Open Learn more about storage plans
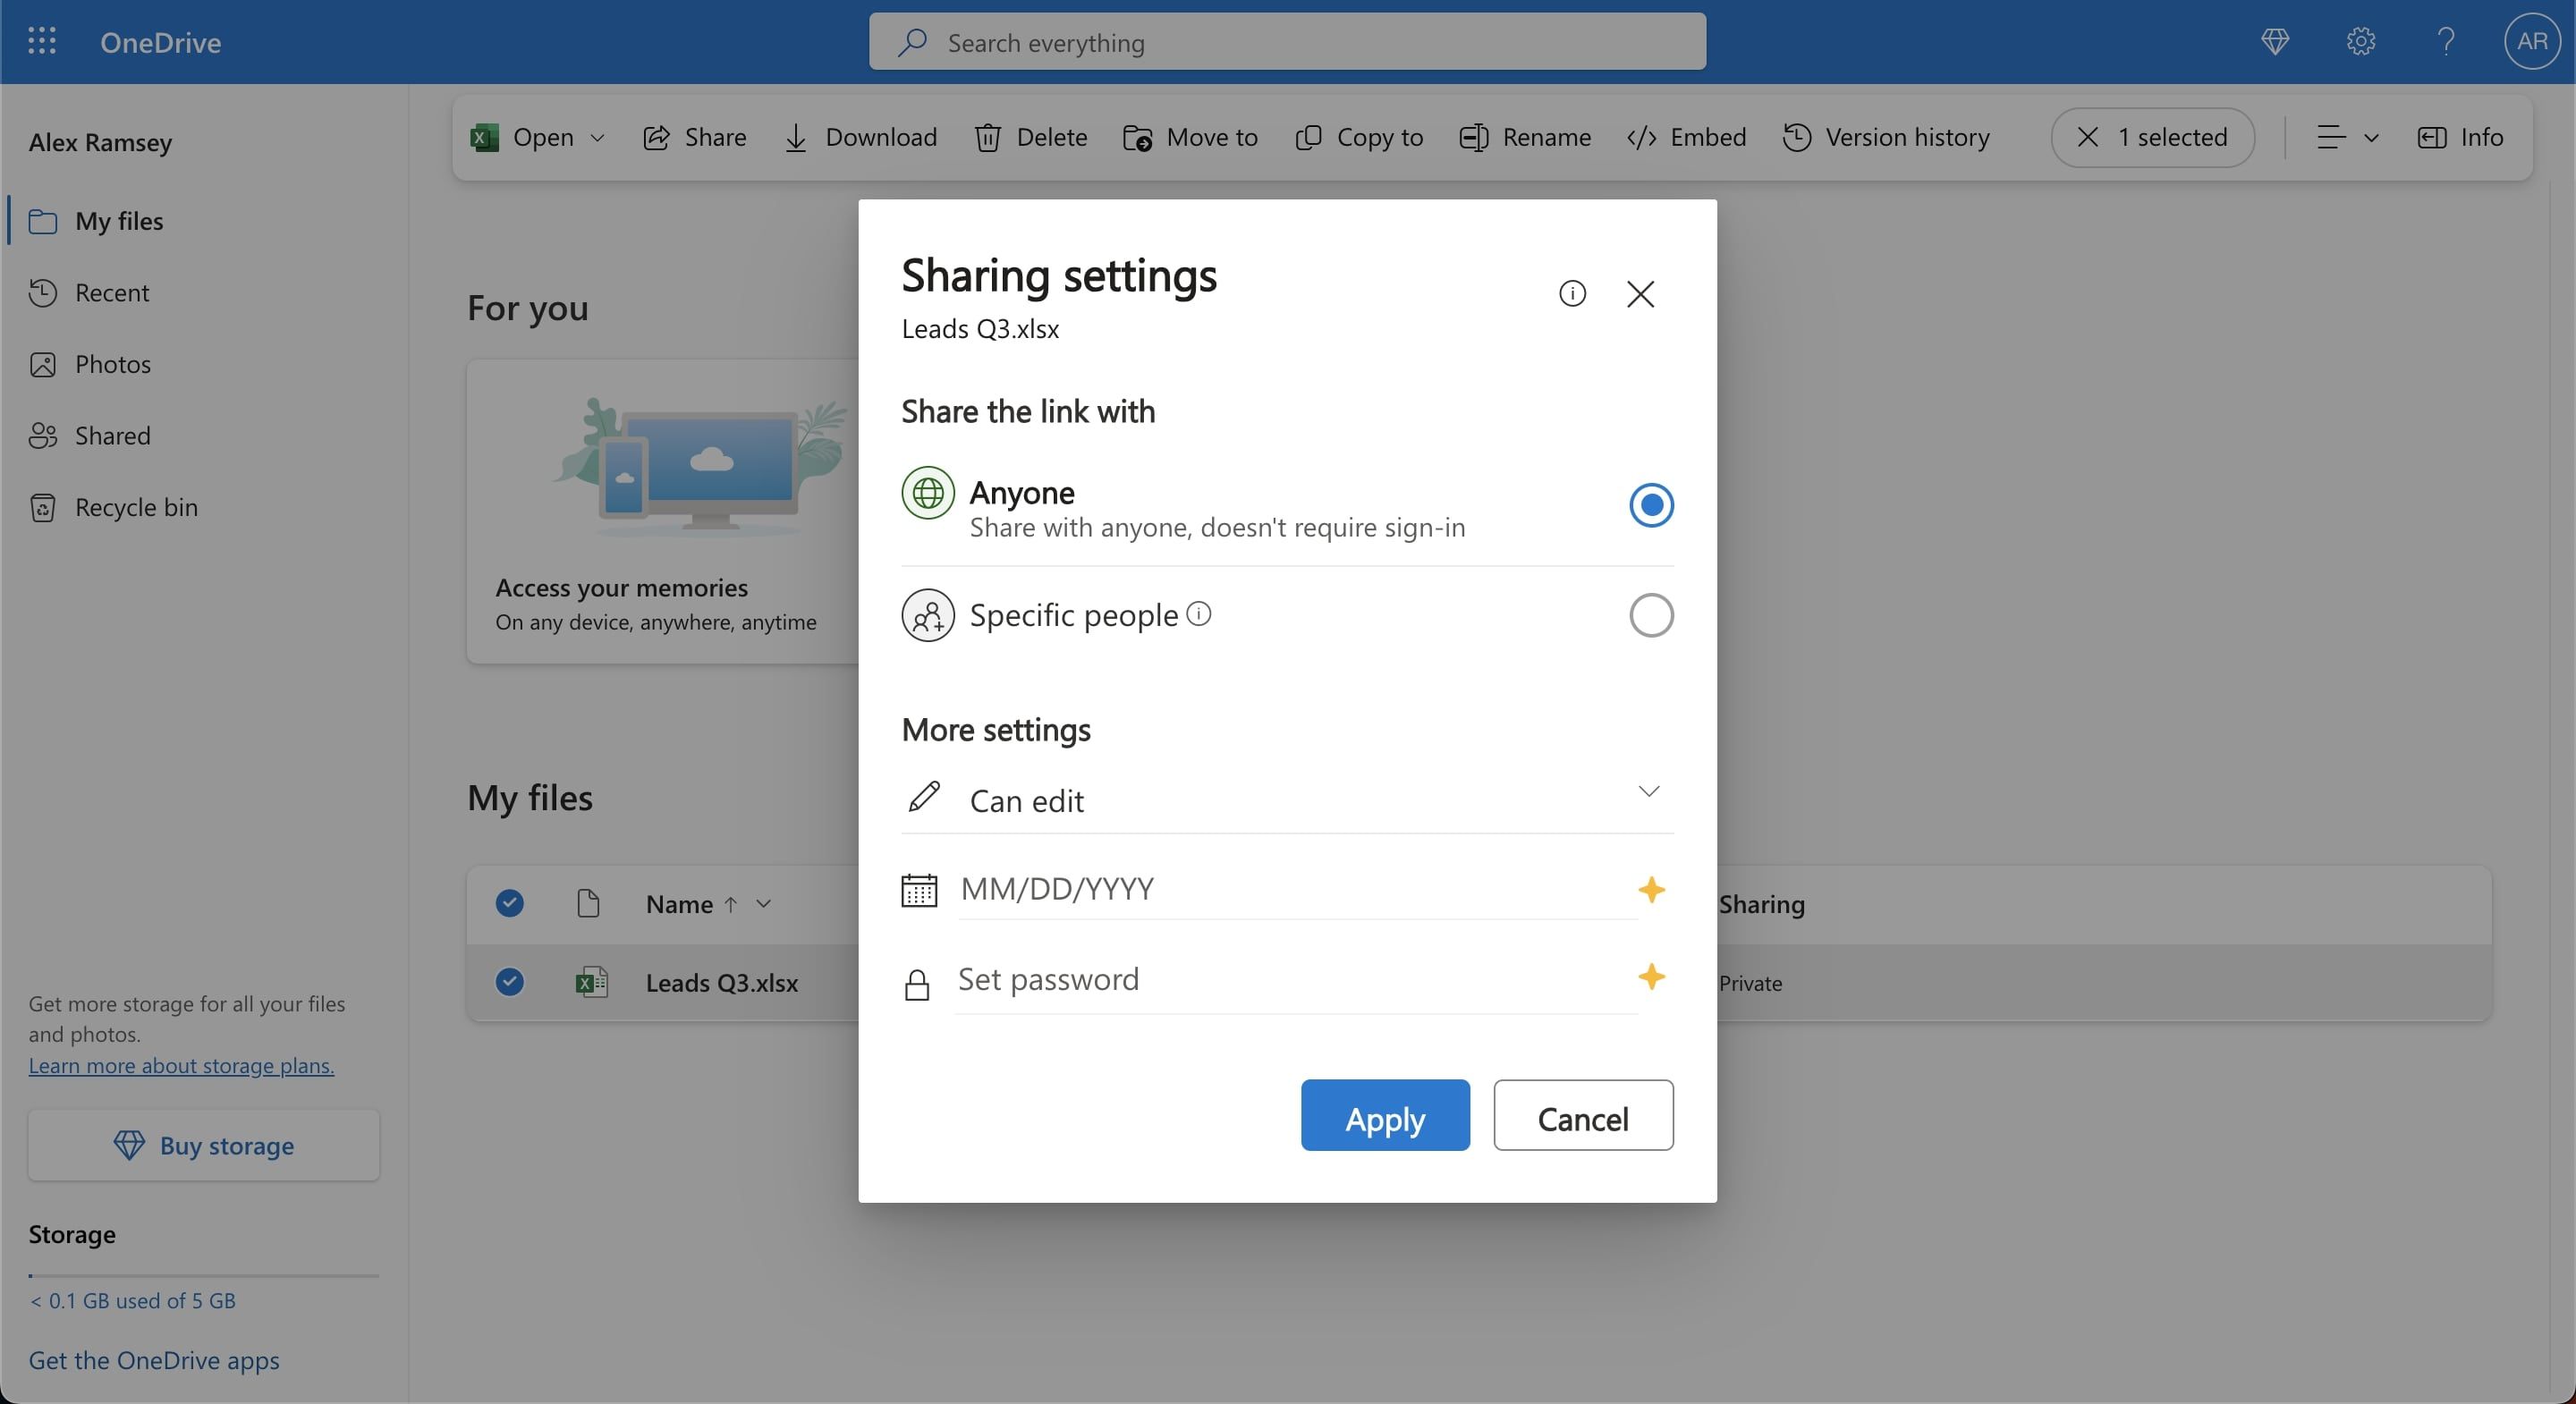 180,1066
